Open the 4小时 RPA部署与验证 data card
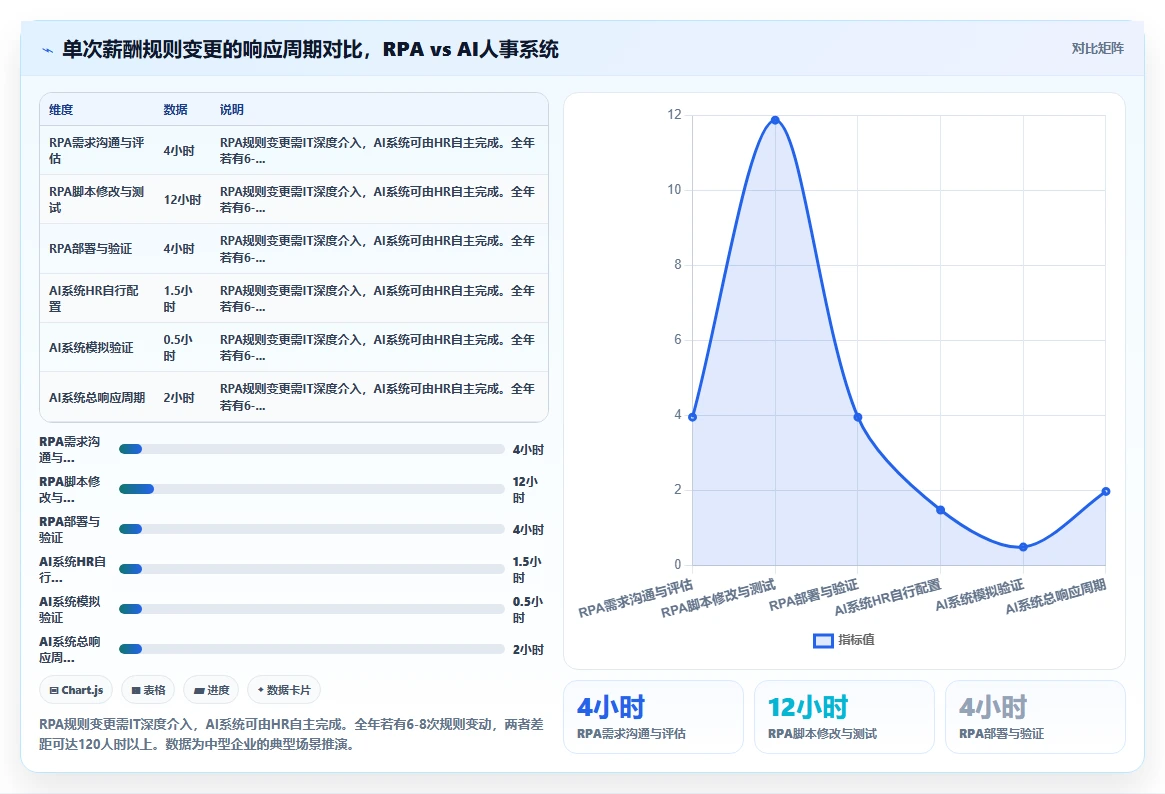The width and height of the screenshot is (1165, 794). point(1035,717)
